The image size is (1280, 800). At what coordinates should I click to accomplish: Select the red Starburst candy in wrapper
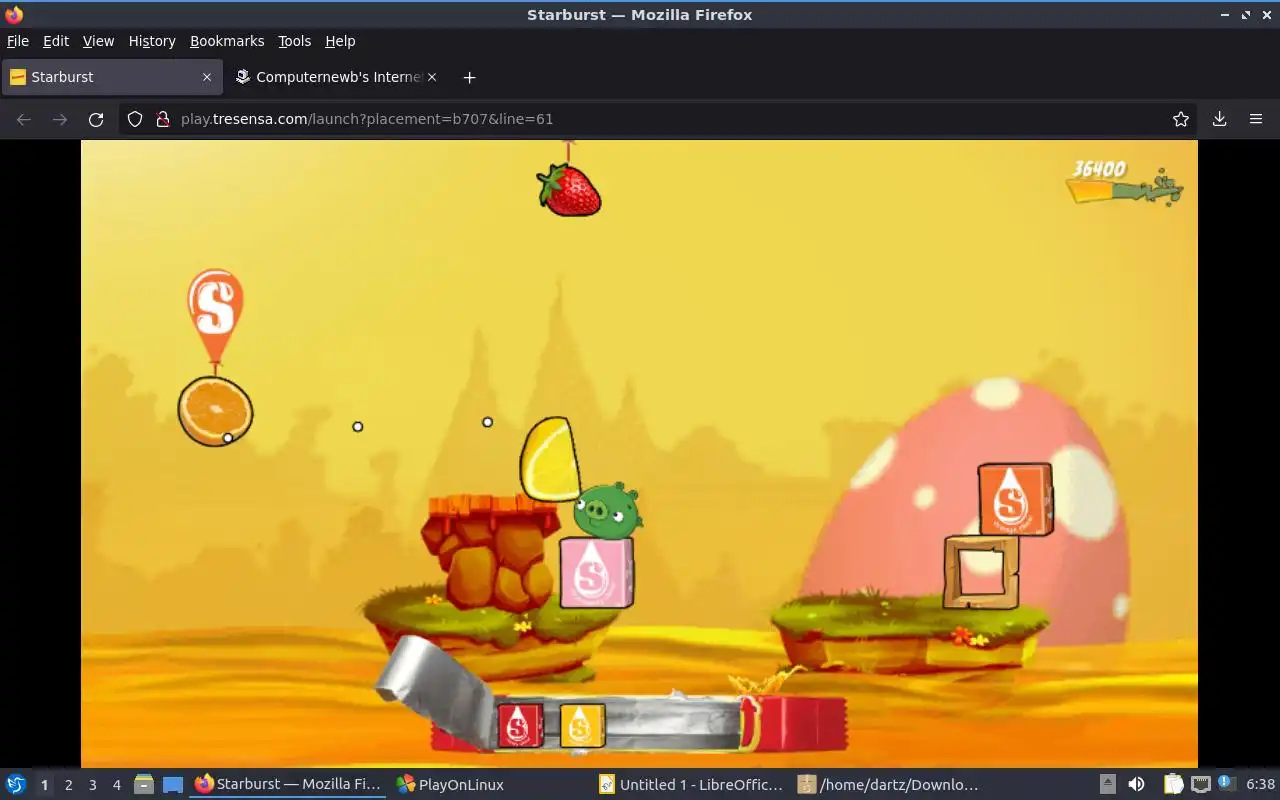(x=520, y=725)
